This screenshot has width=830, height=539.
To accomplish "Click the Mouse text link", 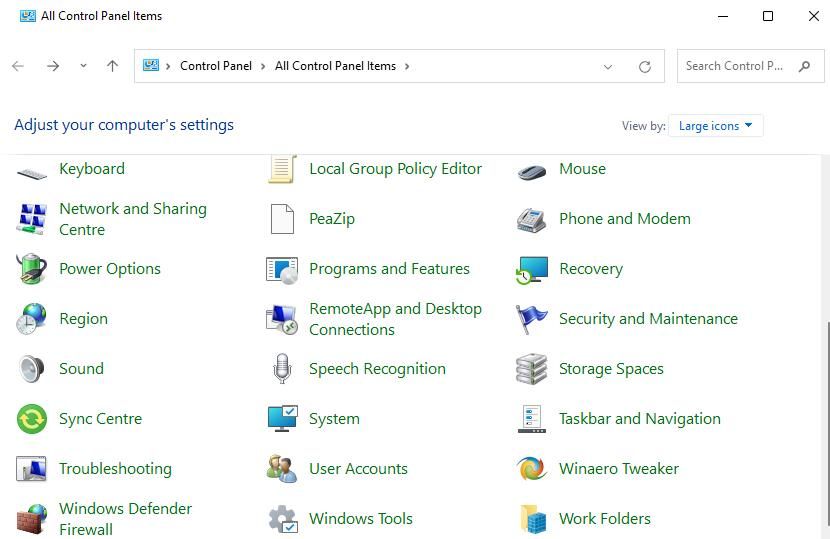I will pos(582,169).
